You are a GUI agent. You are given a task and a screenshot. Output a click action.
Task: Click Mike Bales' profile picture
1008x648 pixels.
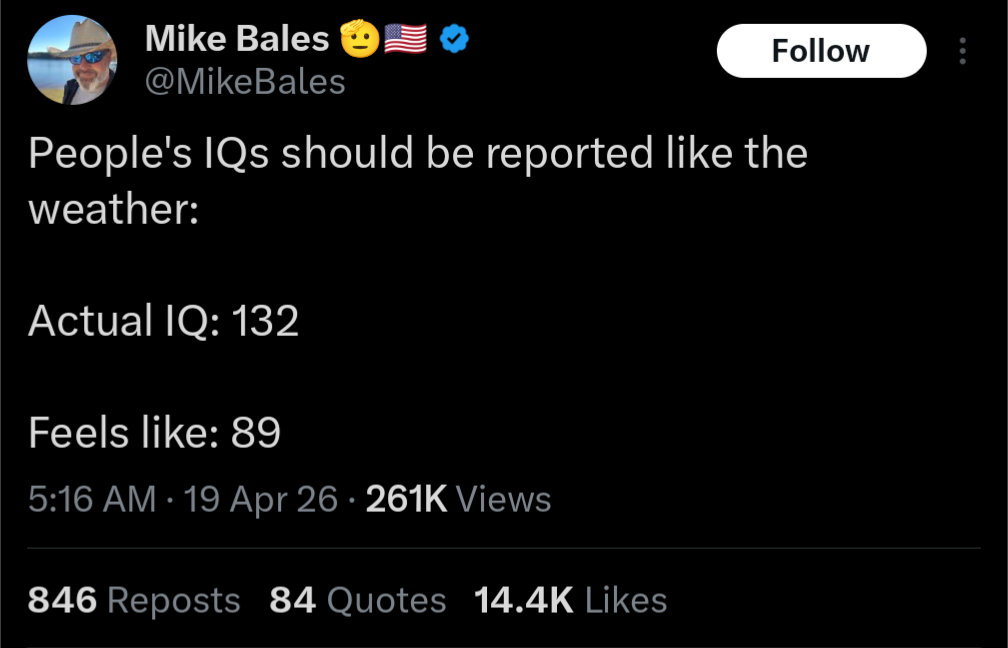click(73, 60)
